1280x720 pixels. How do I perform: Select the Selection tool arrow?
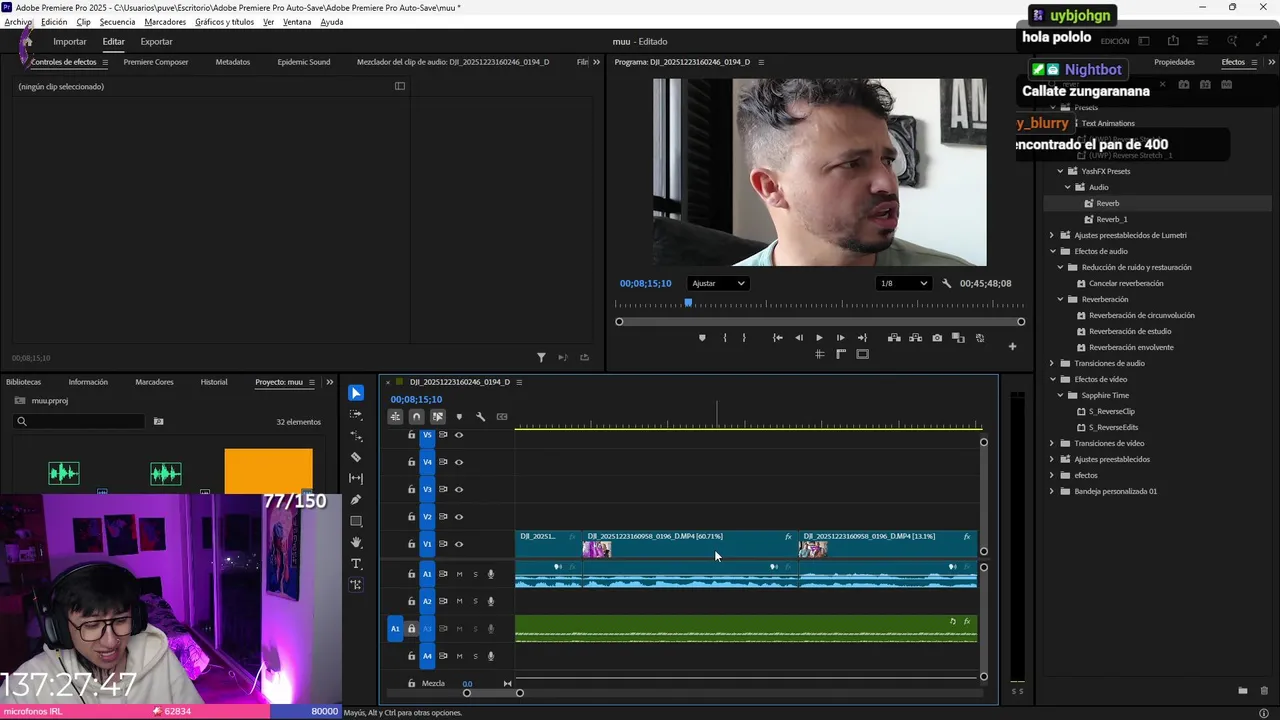[356, 393]
